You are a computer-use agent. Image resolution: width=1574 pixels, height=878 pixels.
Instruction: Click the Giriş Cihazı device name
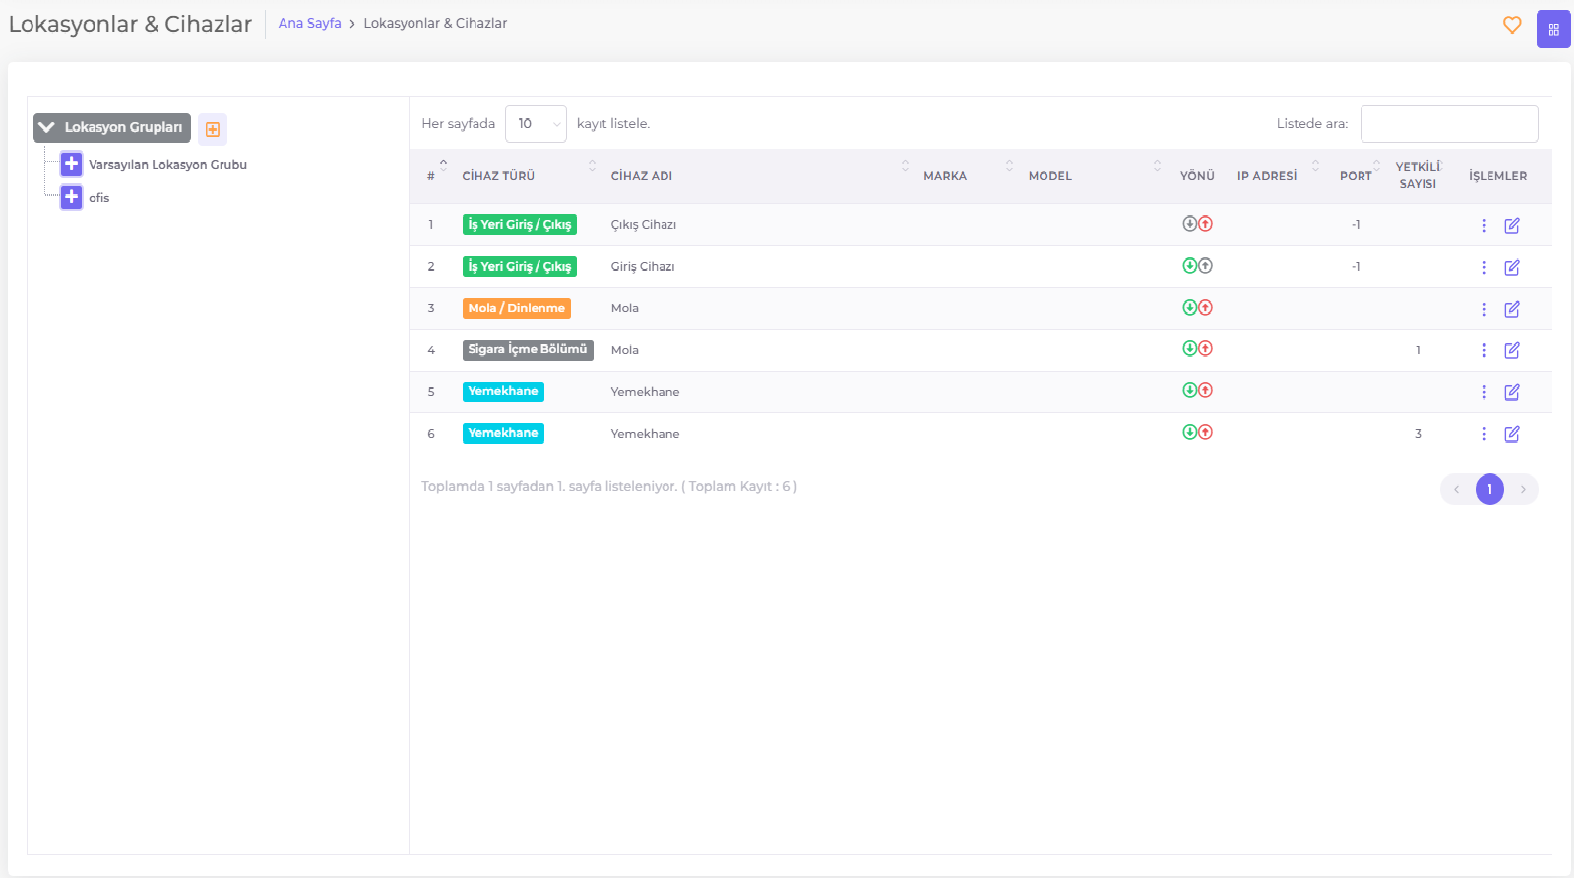click(642, 267)
